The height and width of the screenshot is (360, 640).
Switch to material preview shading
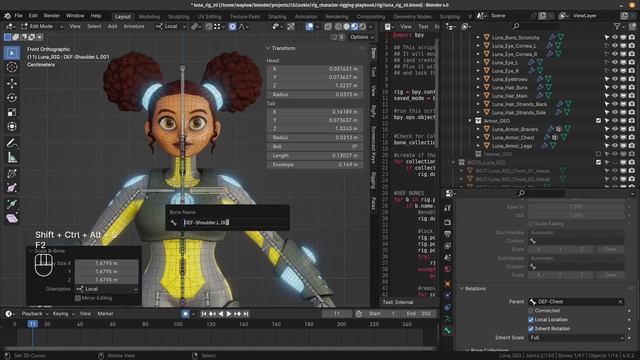click(354, 27)
